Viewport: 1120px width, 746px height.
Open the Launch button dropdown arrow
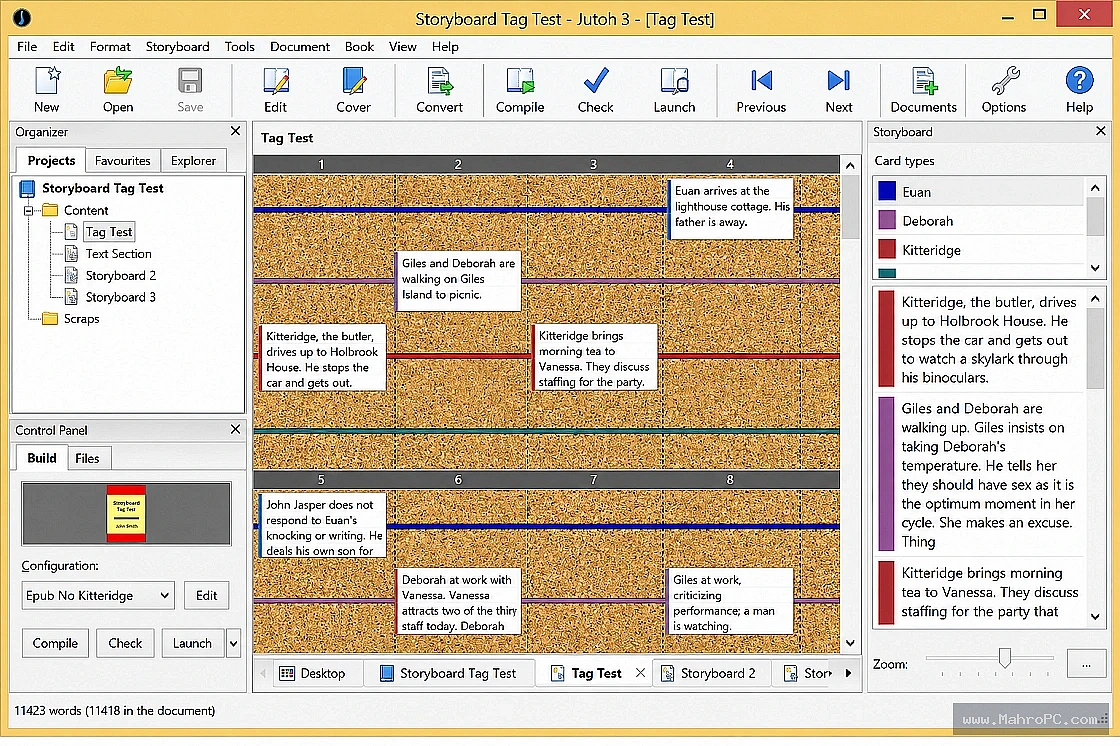point(233,643)
